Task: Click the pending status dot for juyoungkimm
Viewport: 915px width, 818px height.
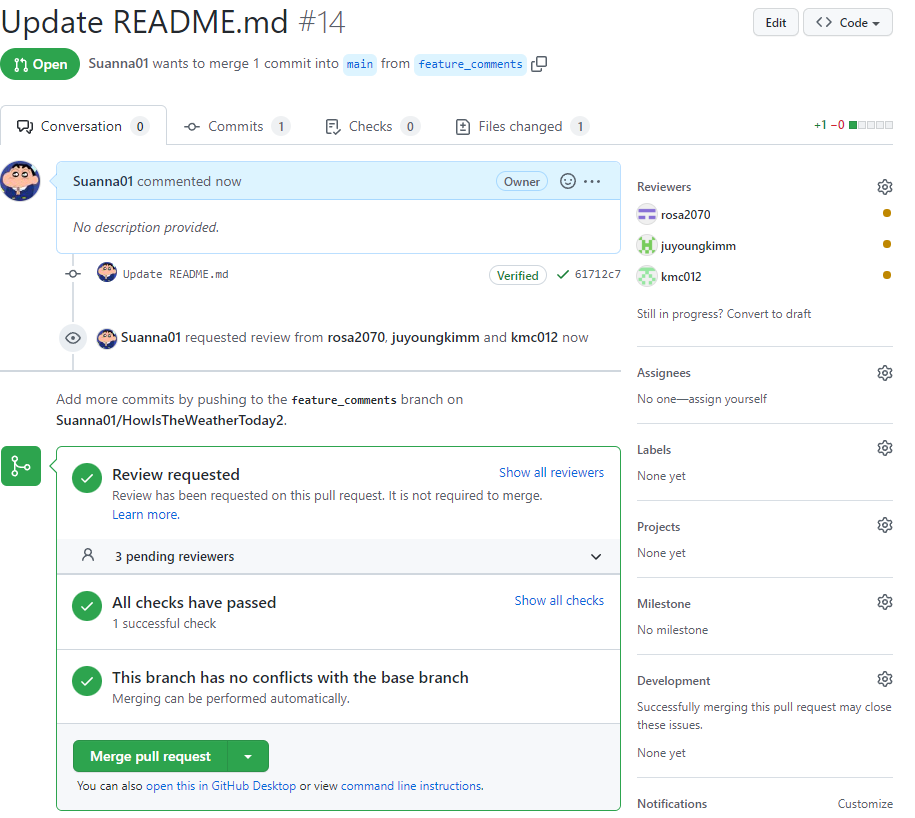Action: (886, 244)
